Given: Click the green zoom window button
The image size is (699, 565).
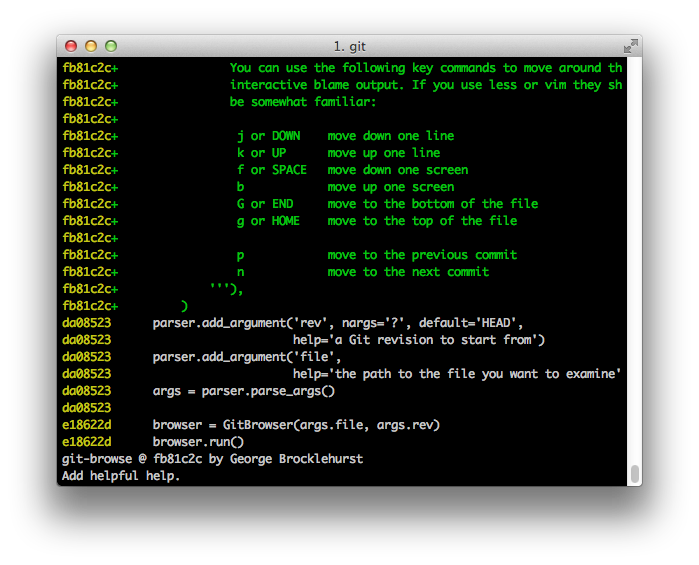Looking at the screenshot, I should pos(111,46).
